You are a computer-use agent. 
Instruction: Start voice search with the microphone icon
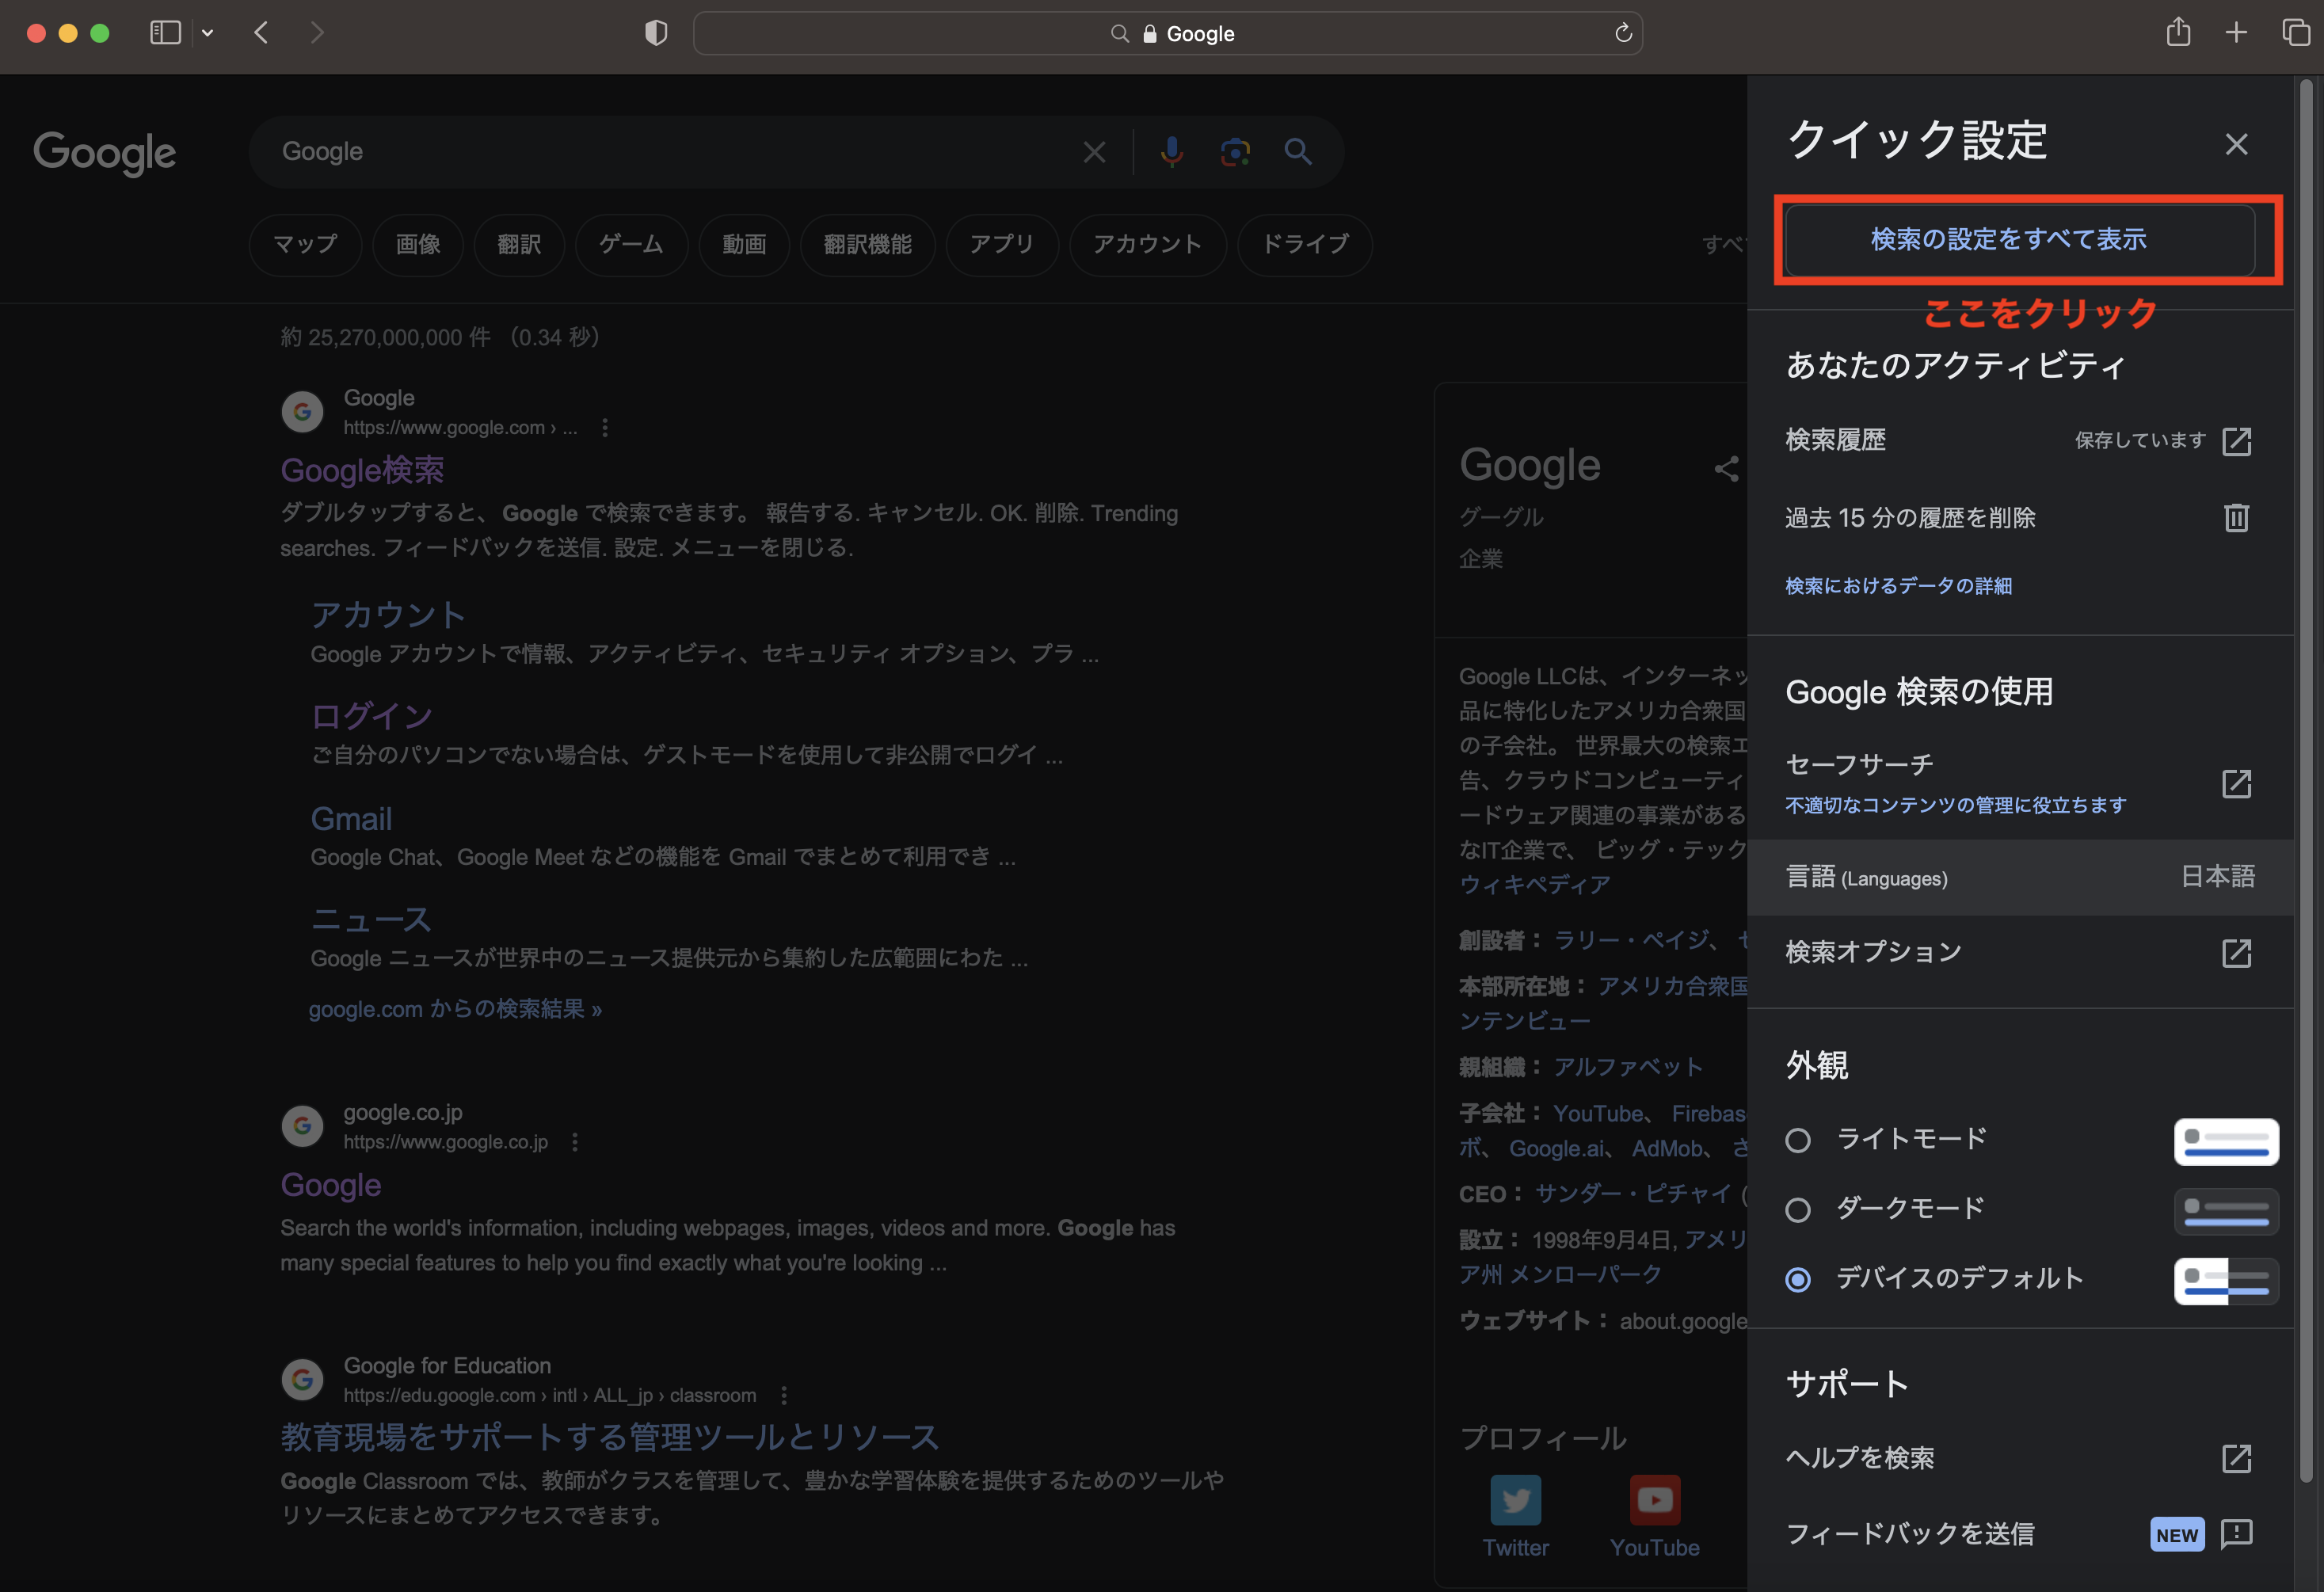[1171, 152]
